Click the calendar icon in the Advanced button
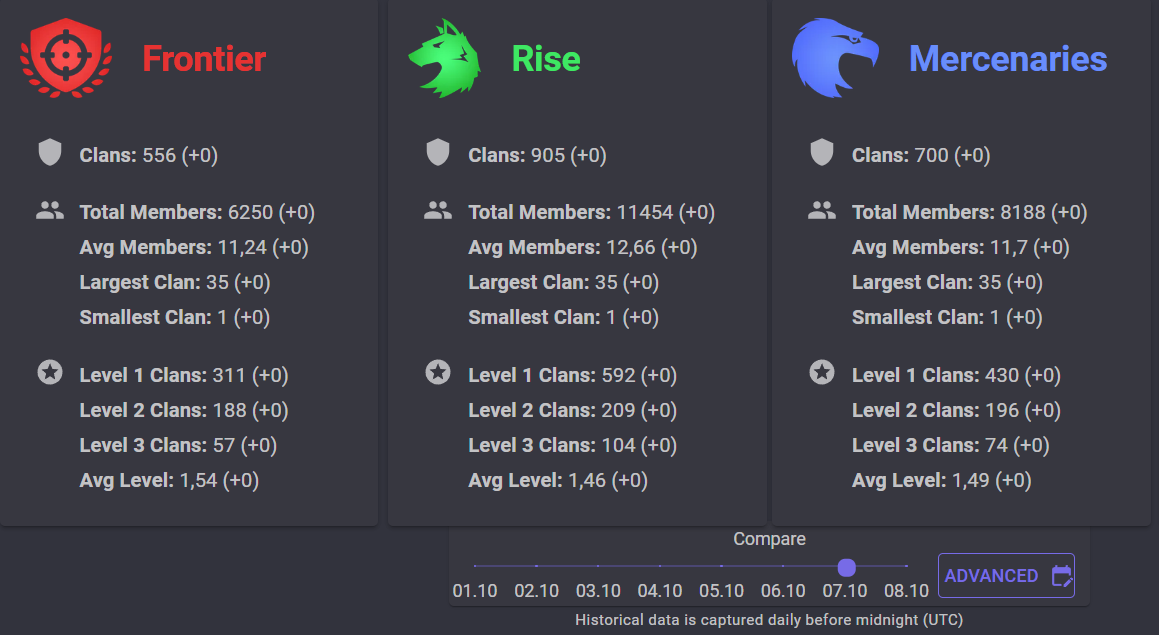 coord(1062,576)
